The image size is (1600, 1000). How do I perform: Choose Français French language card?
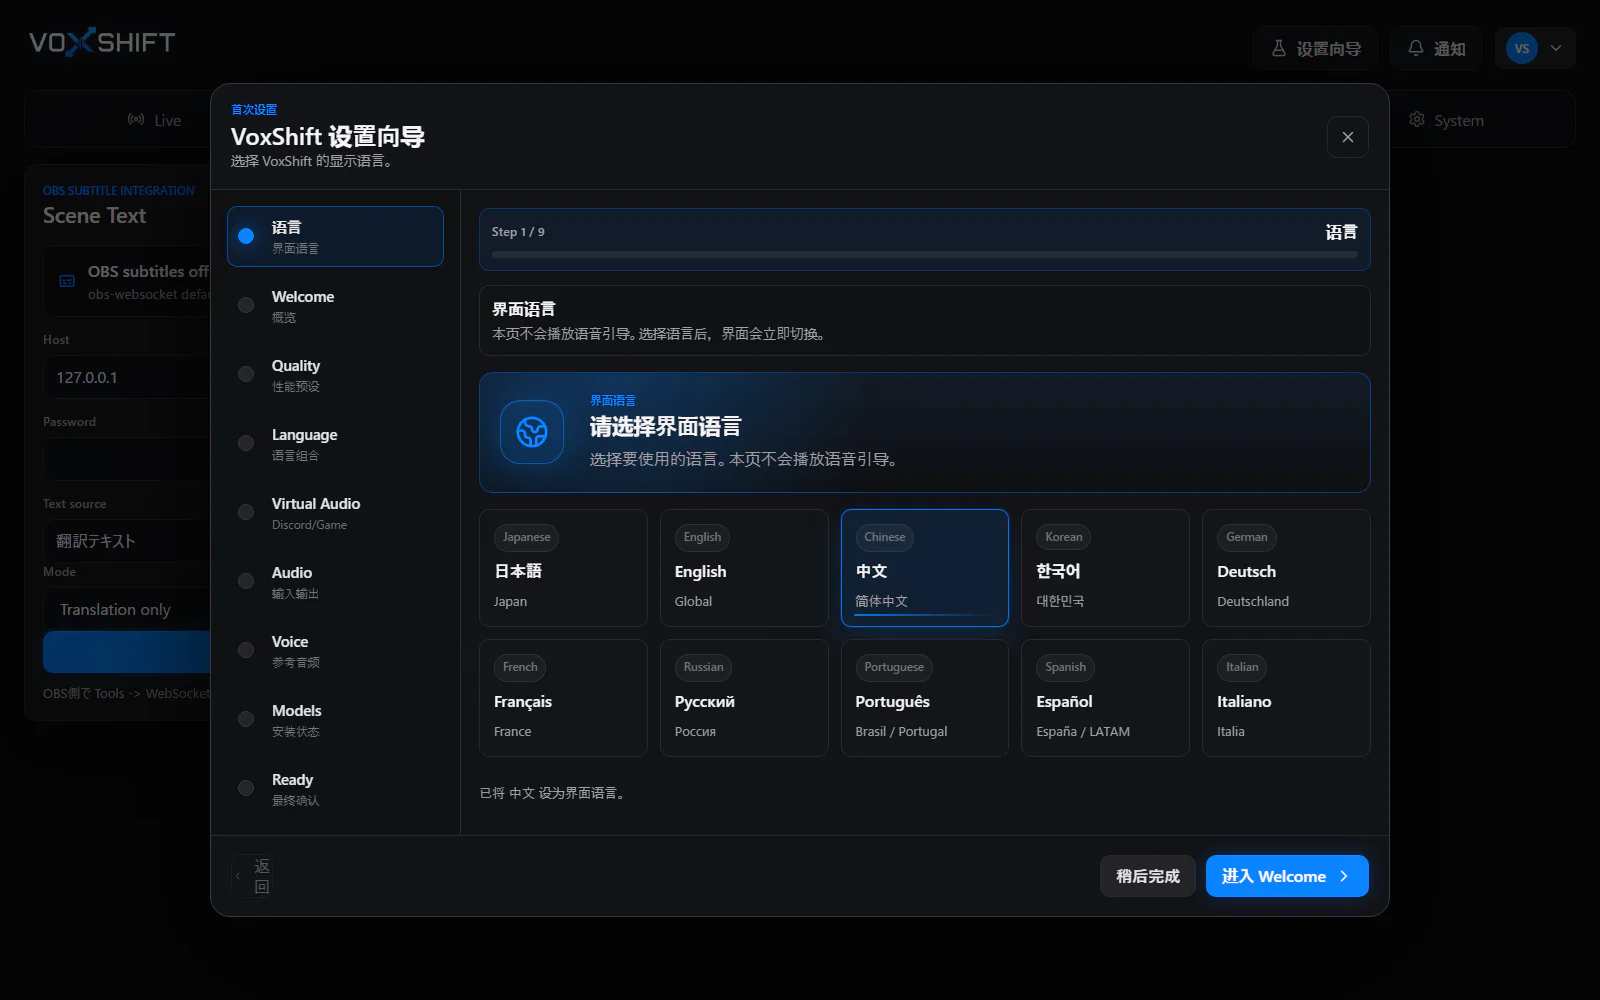[563, 698]
